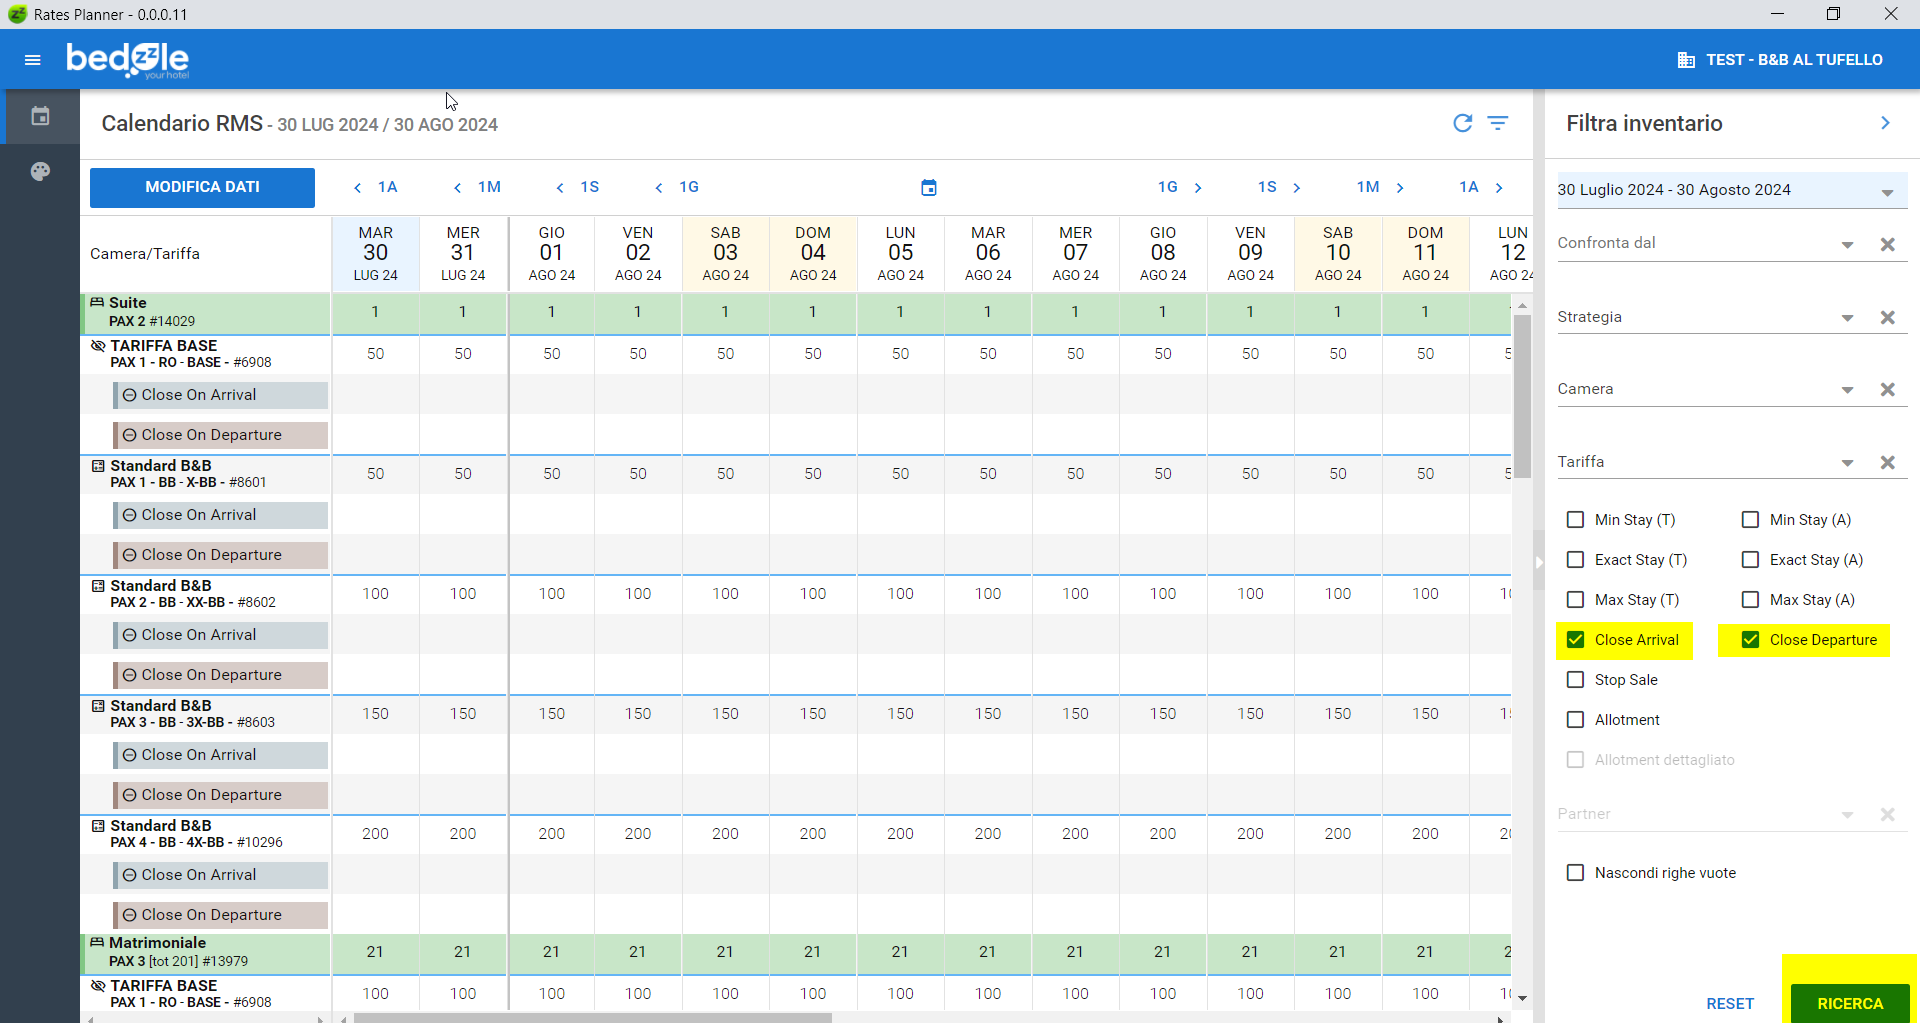Open the date picker calendar icon
1920x1023 pixels.
(929, 187)
